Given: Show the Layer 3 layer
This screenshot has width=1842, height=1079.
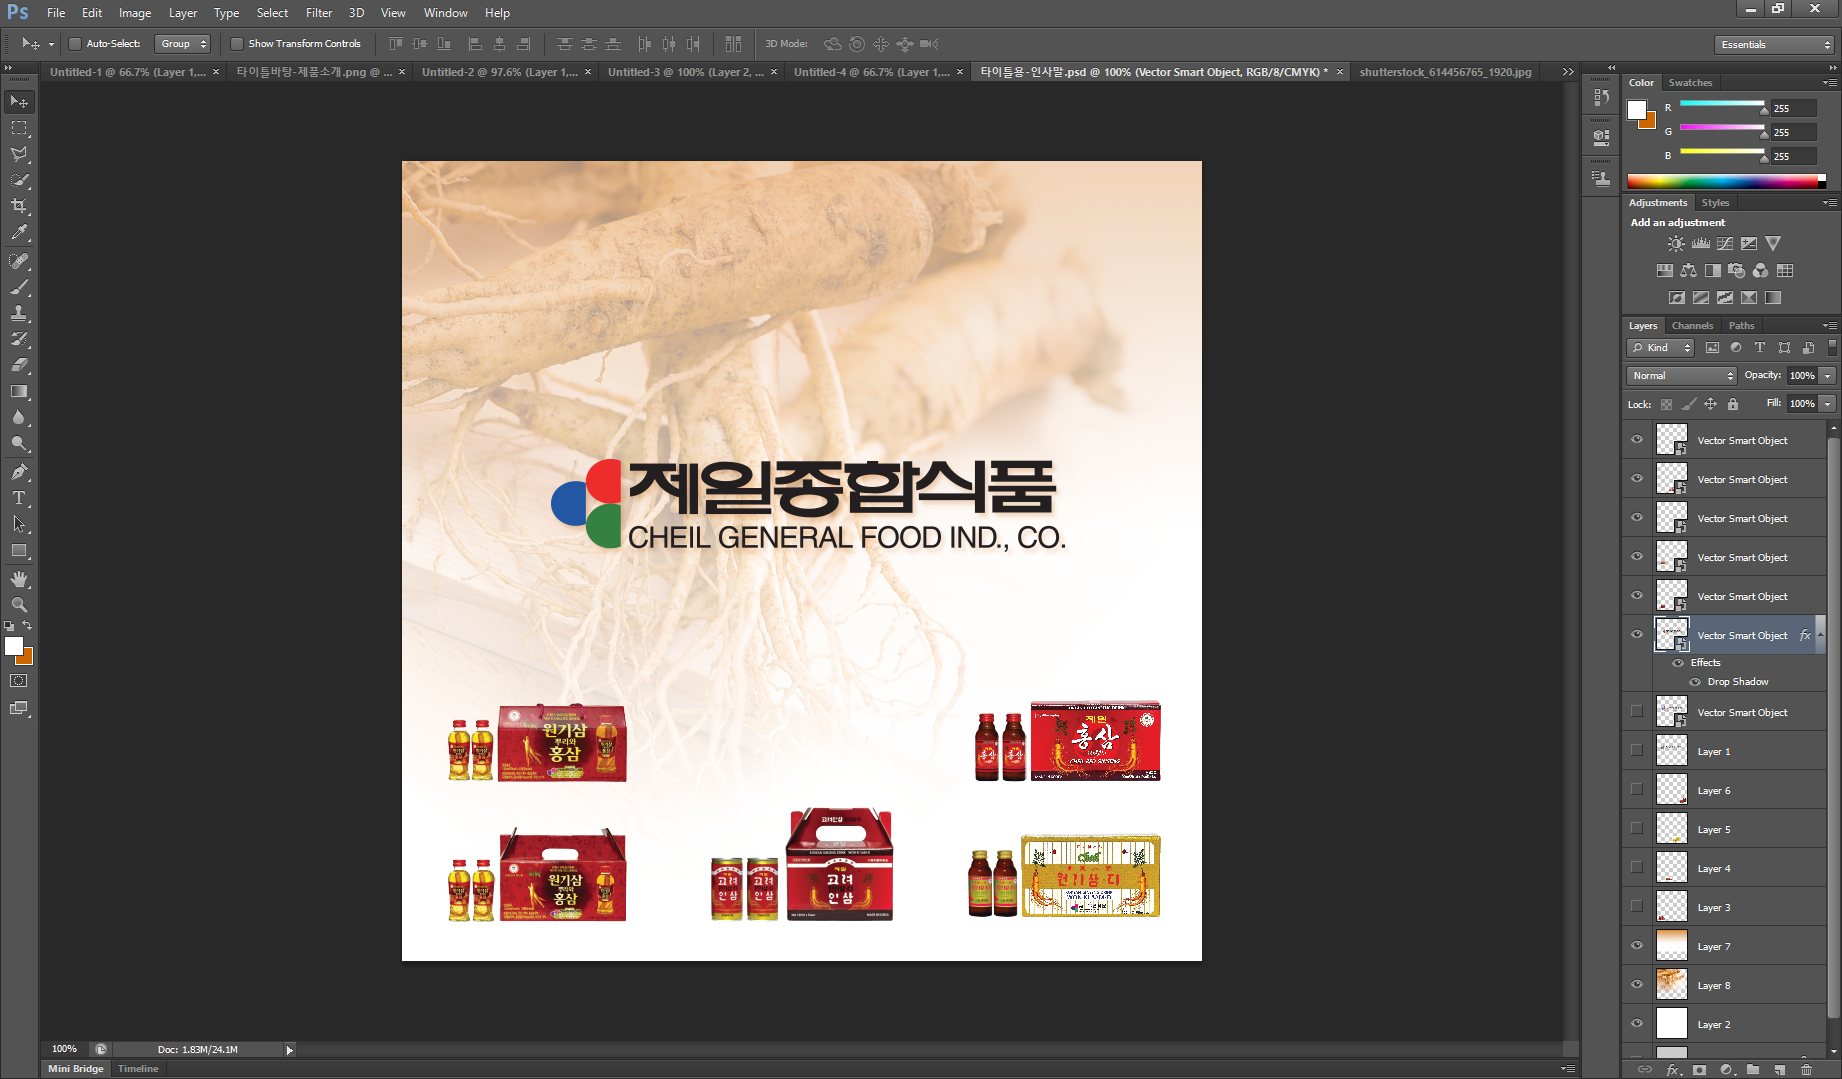Looking at the screenshot, I should click(1637, 907).
